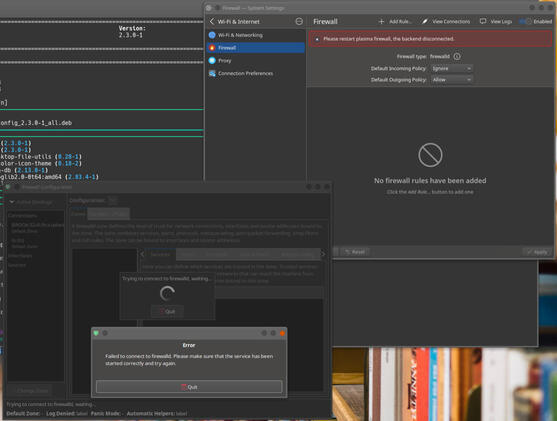Open View Logs from the firewall toolbar
Viewport: 557px width, 421px height.
496,21
